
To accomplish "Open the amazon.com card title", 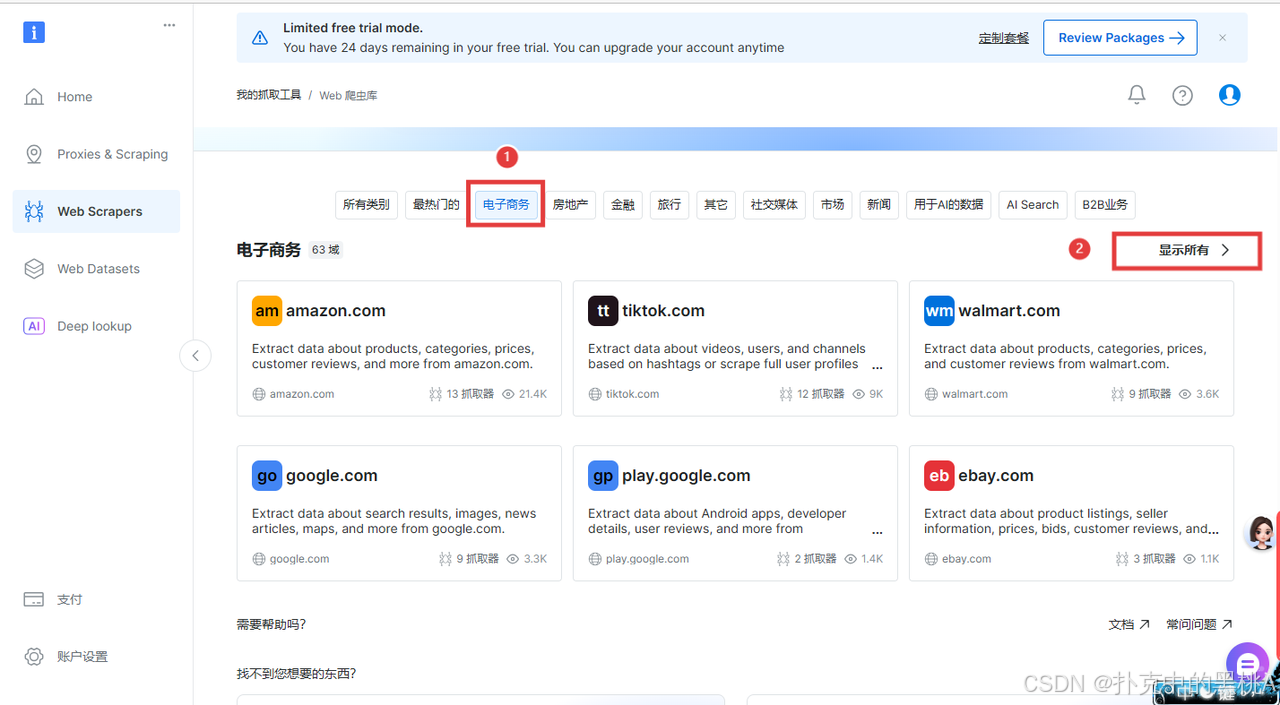I will (x=336, y=311).
